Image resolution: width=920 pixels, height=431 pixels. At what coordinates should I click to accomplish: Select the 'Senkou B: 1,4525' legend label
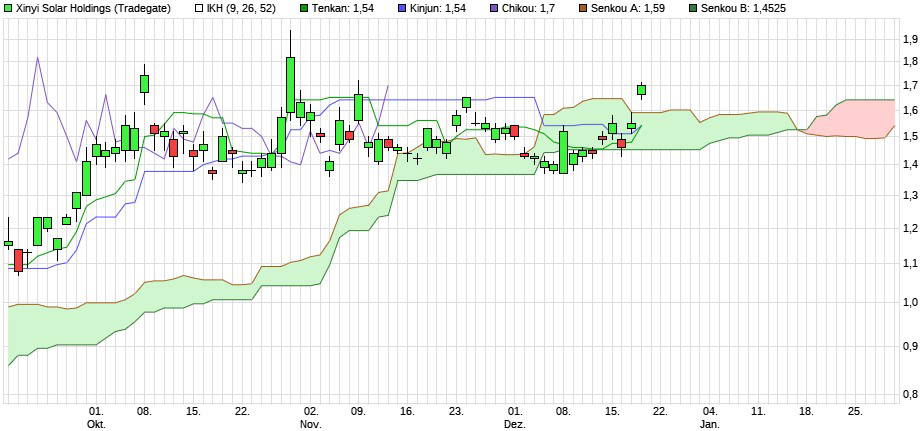coord(743,8)
